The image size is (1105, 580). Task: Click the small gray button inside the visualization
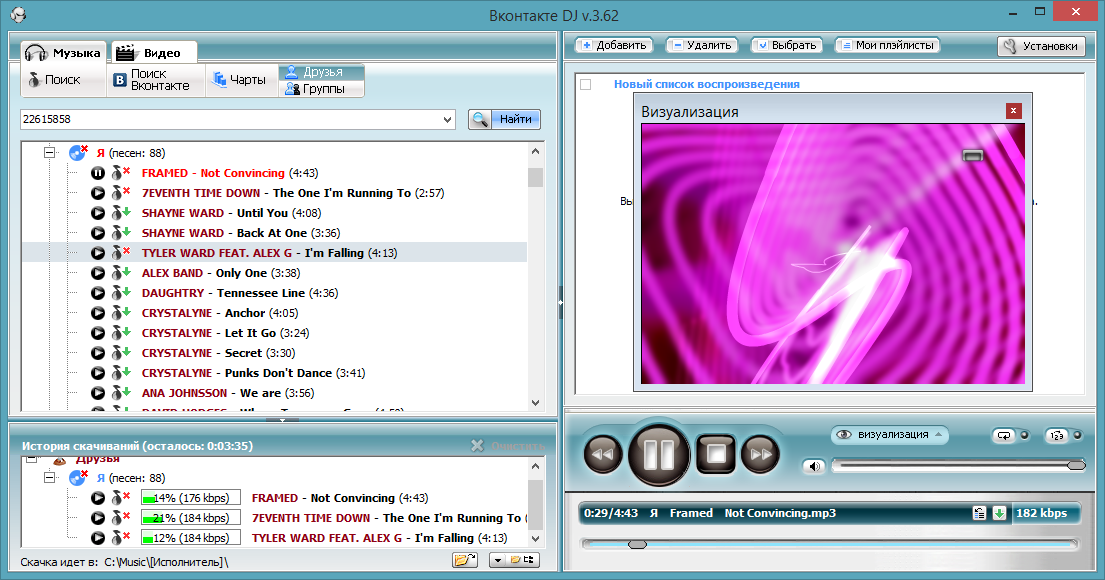coord(973,156)
